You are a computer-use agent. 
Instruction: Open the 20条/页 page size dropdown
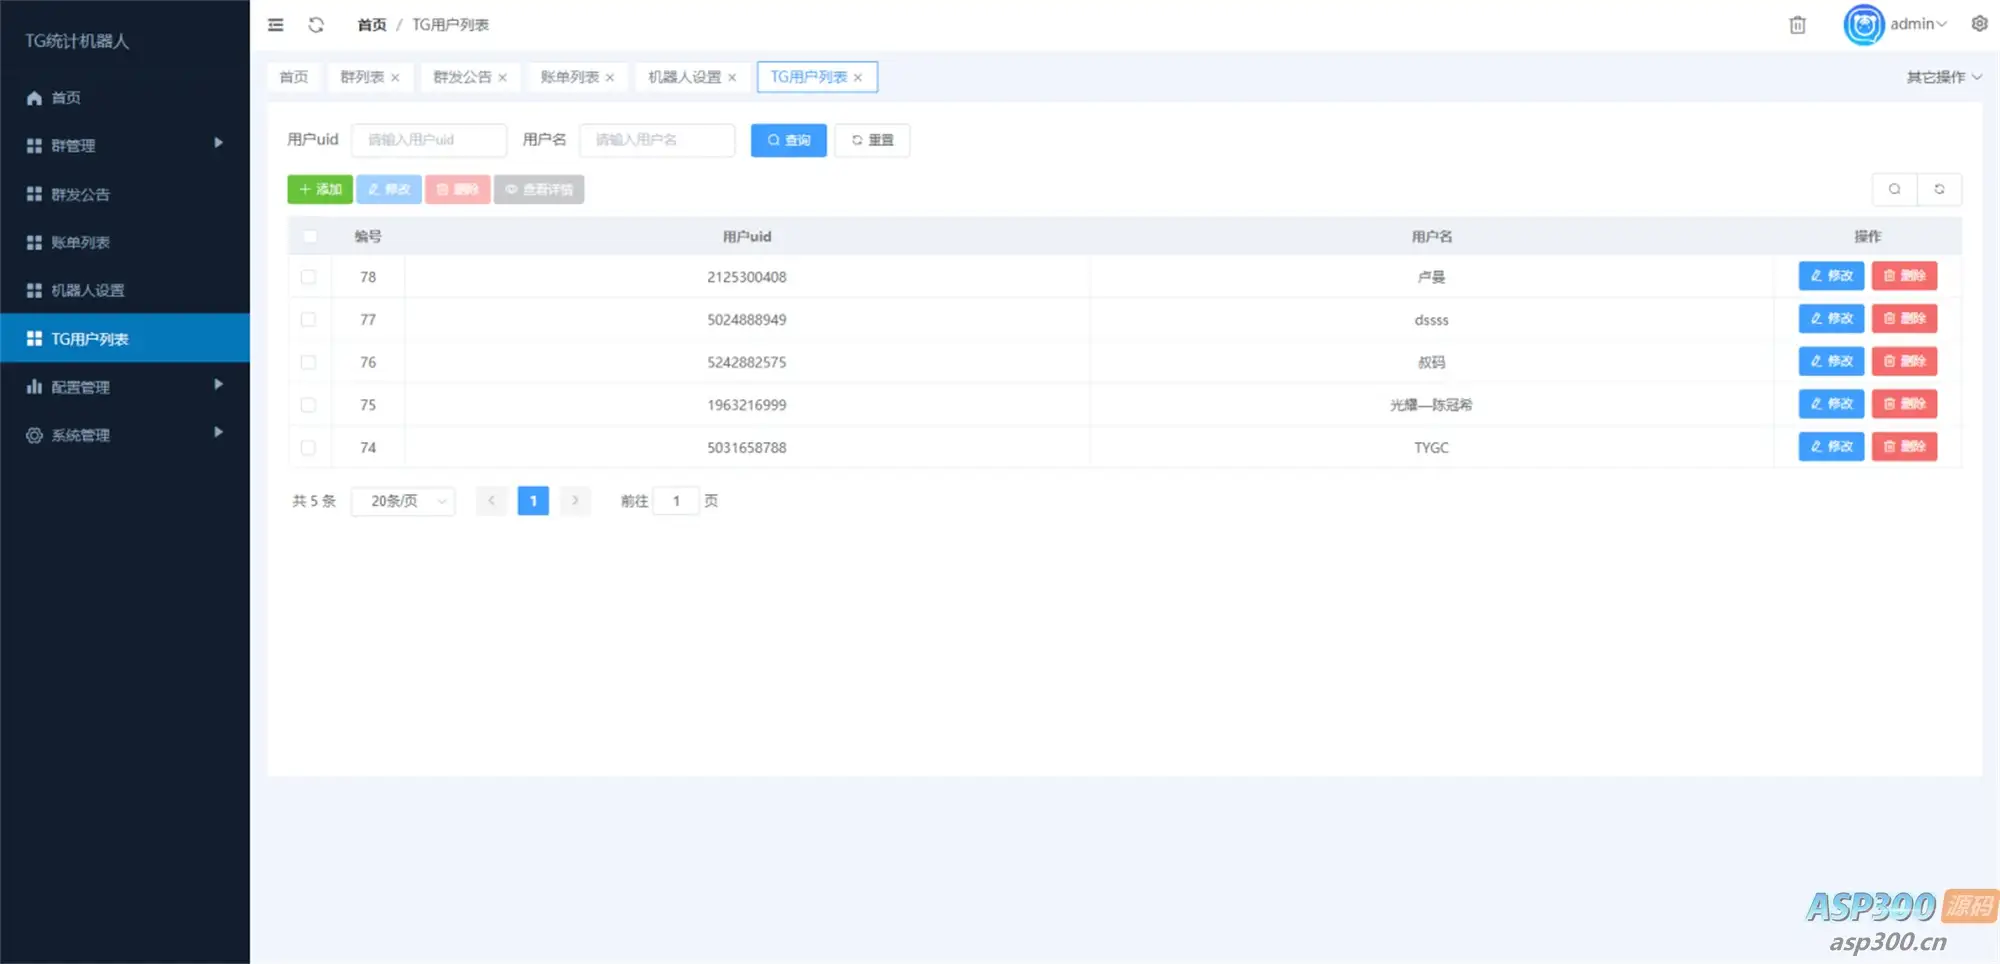pos(404,501)
